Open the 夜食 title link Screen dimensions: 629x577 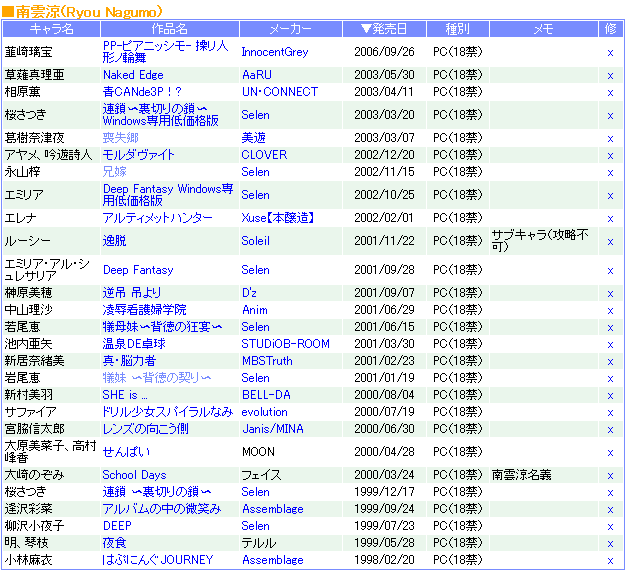[114, 543]
